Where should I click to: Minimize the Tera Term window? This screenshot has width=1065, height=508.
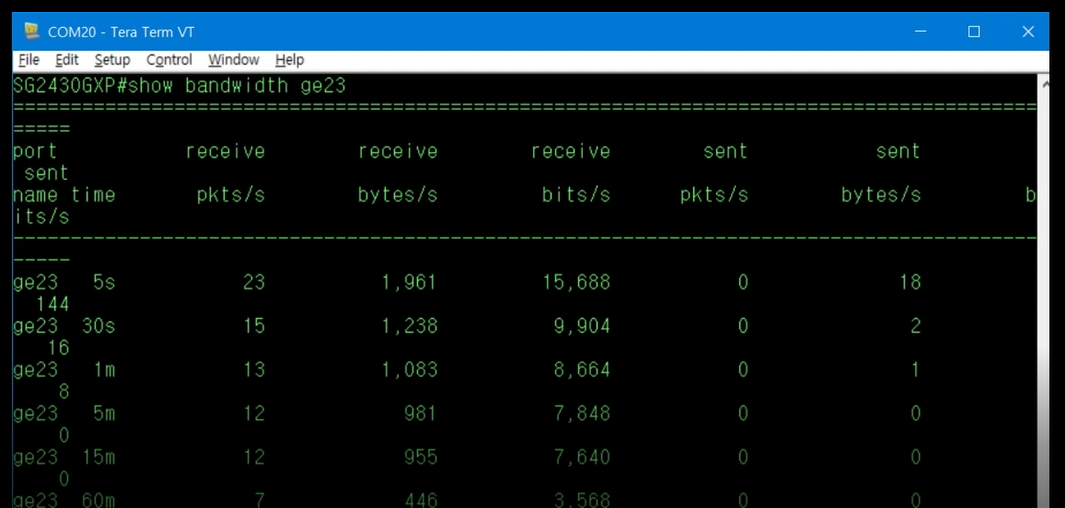920,31
